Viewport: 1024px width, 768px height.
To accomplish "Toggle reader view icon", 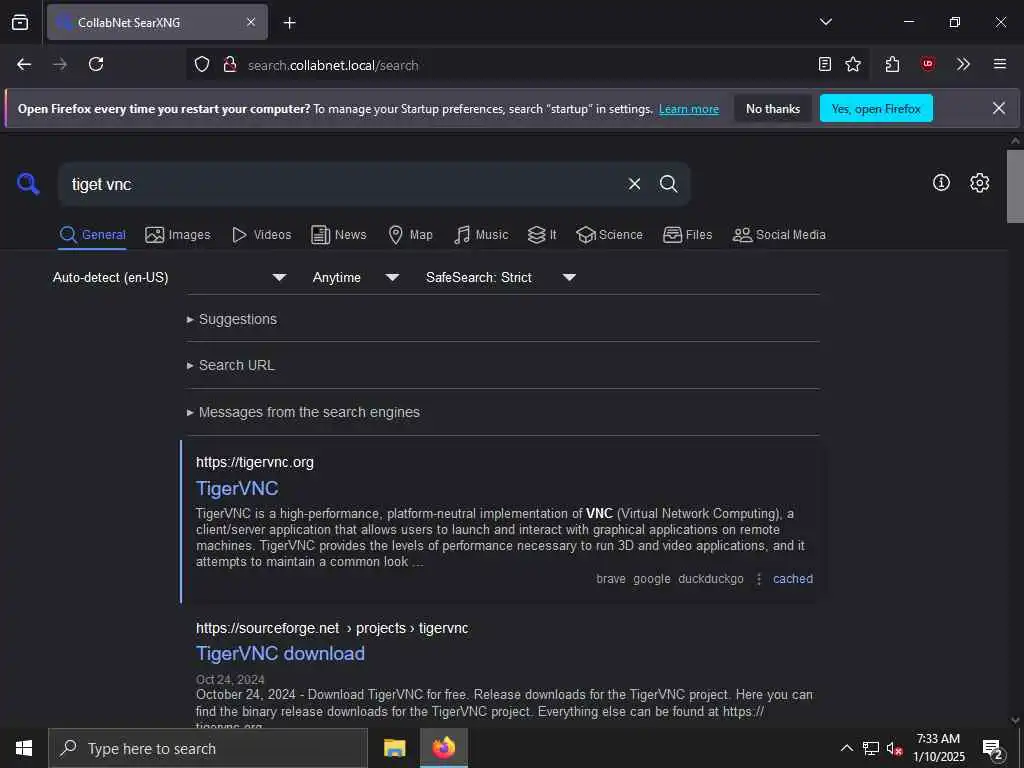I will pos(825,64).
